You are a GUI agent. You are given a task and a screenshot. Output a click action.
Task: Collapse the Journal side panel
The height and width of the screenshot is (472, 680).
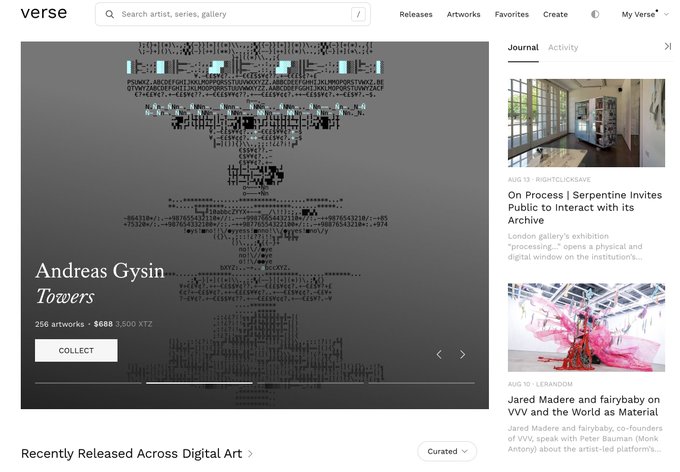pyautogui.click(x=667, y=46)
